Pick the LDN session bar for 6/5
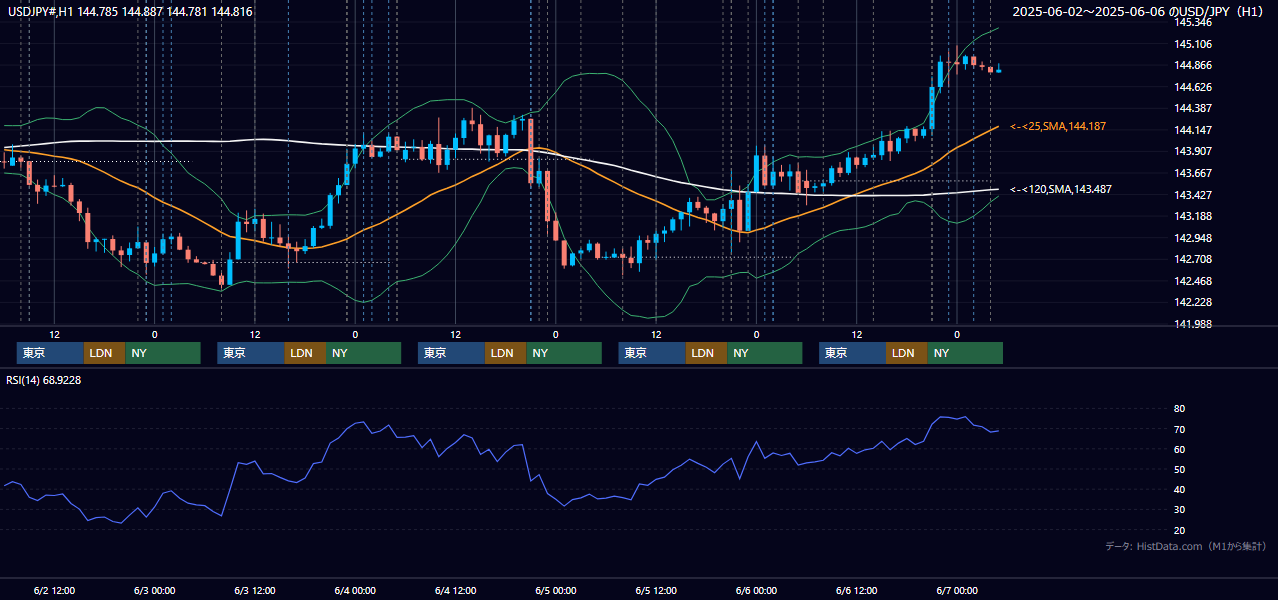Image resolution: width=1278 pixels, height=600 pixels. (706, 353)
